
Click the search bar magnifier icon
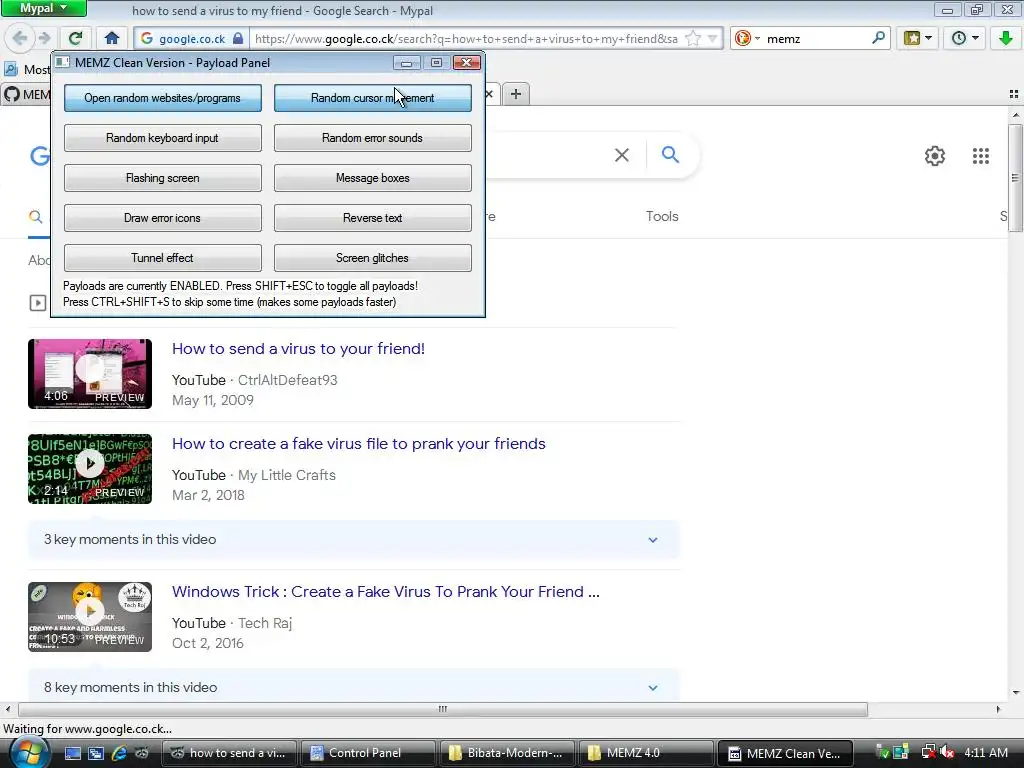tap(878, 38)
